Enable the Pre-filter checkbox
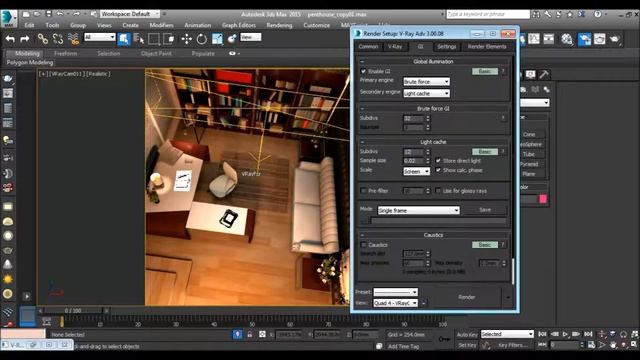The width and height of the screenshot is (640, 360). (x=363, y=191)
